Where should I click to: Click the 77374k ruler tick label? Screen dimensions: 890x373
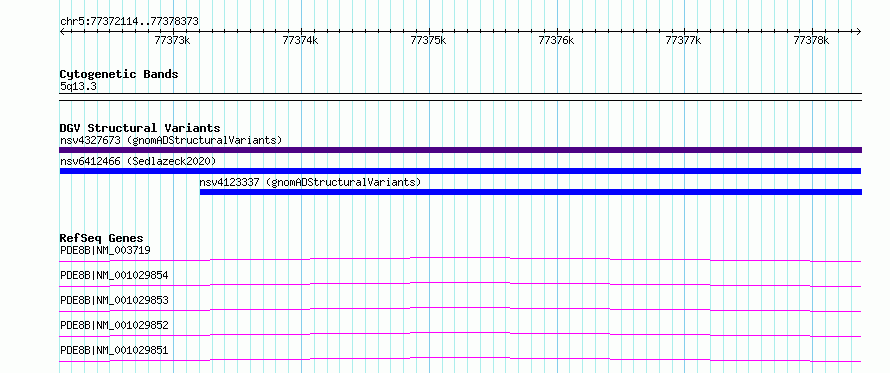300,40
